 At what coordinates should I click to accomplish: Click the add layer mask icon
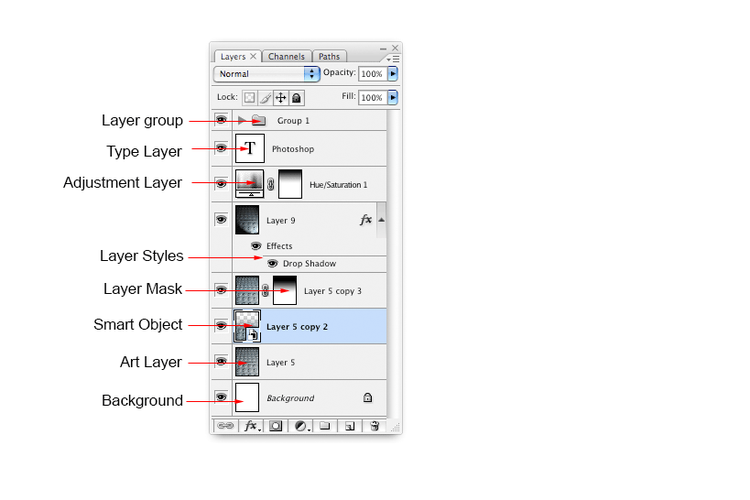click(275, 425)
